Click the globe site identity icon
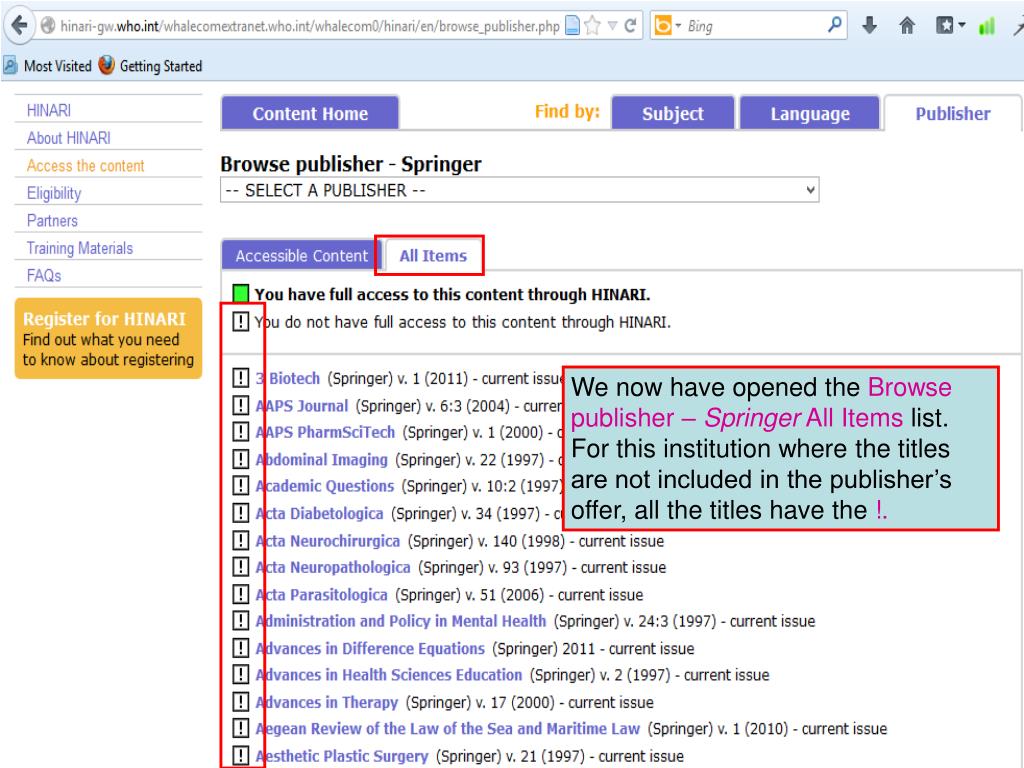 point(48,26)
